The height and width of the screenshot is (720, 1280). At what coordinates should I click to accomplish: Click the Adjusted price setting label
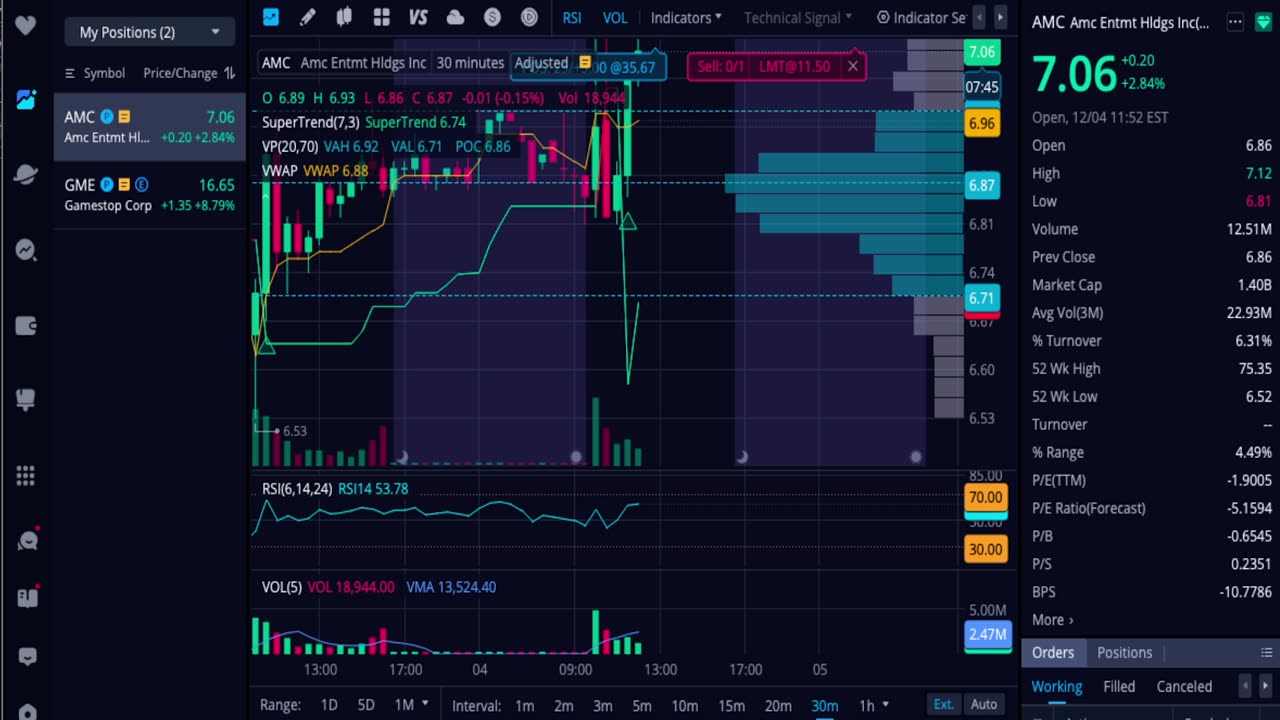point(541,62)
